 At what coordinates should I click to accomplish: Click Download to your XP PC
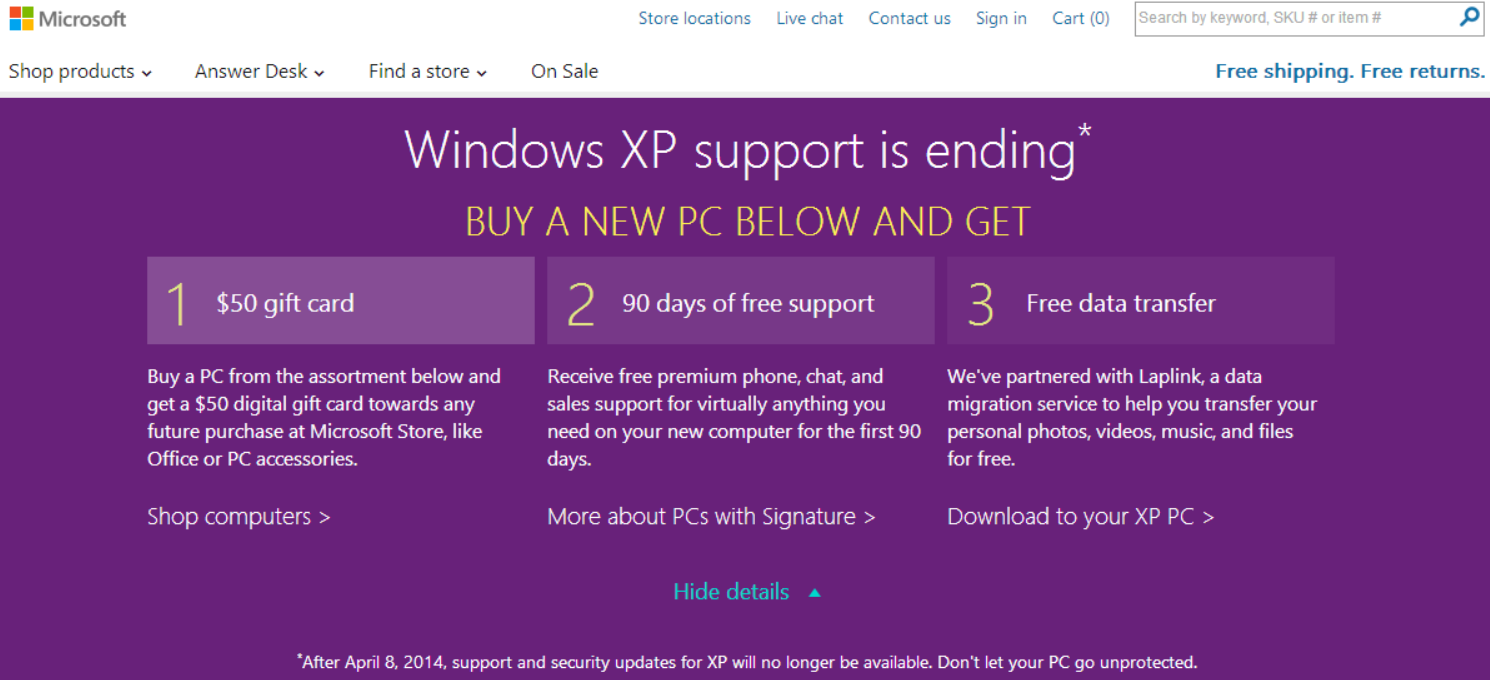(x=1081, y=517)
